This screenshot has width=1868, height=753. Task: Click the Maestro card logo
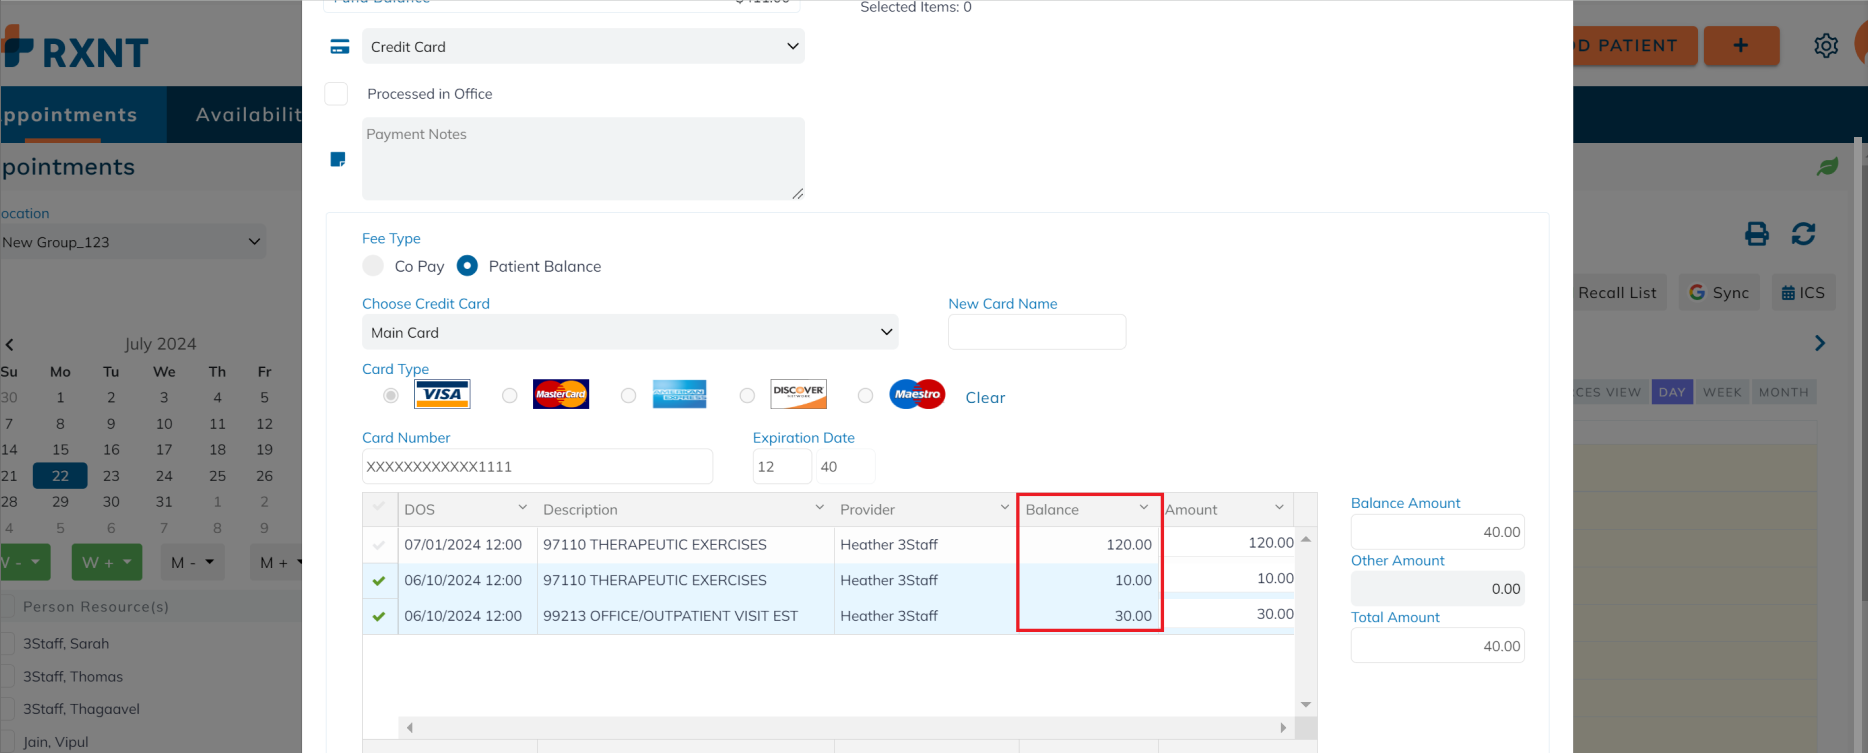(x=916, y=395)
